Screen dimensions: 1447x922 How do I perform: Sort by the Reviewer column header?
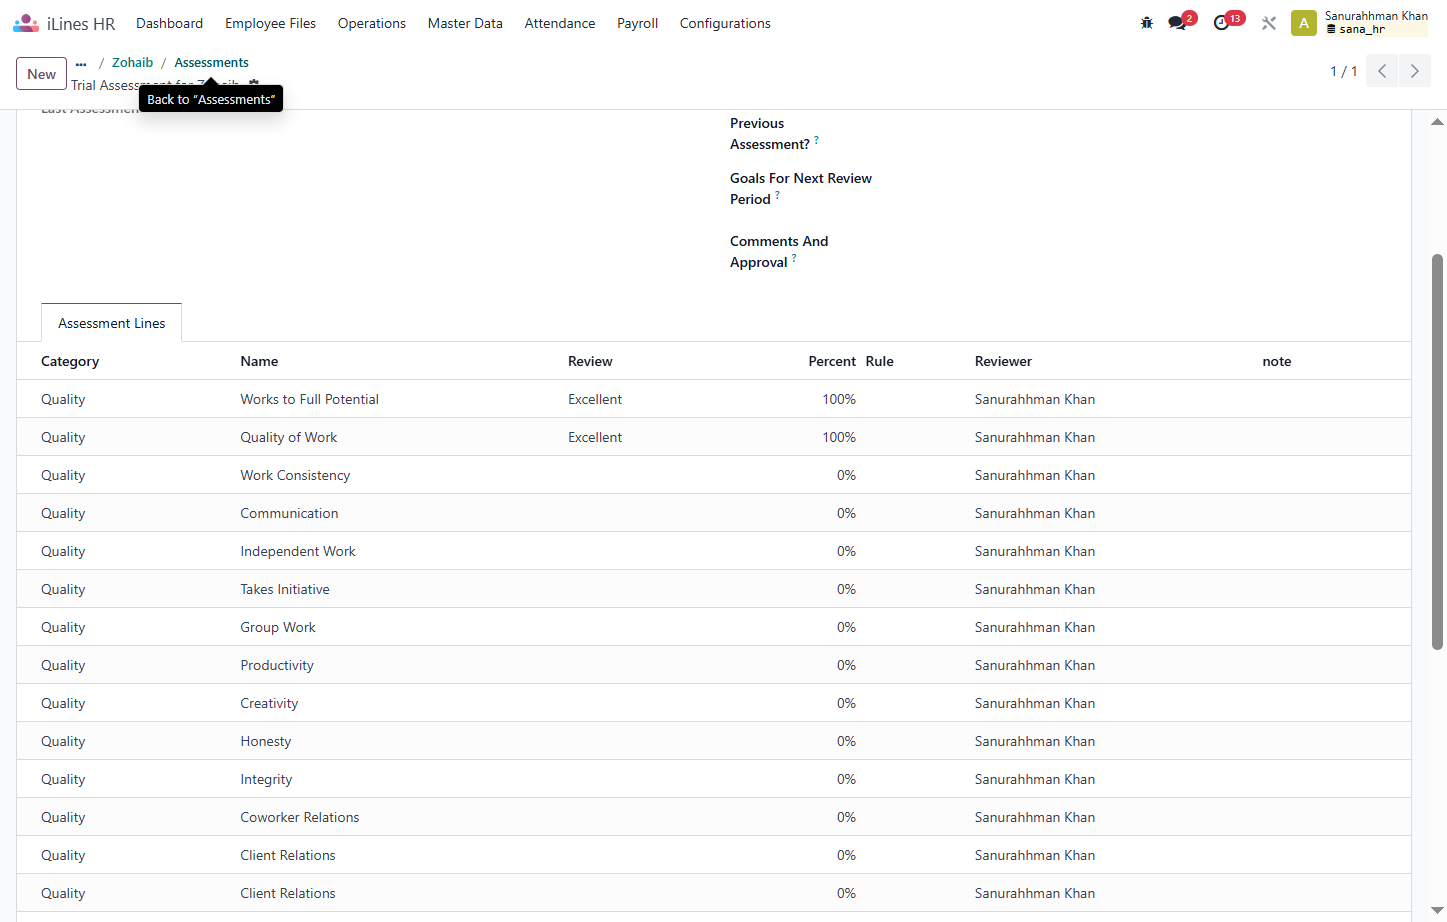tap(1003, 361)
